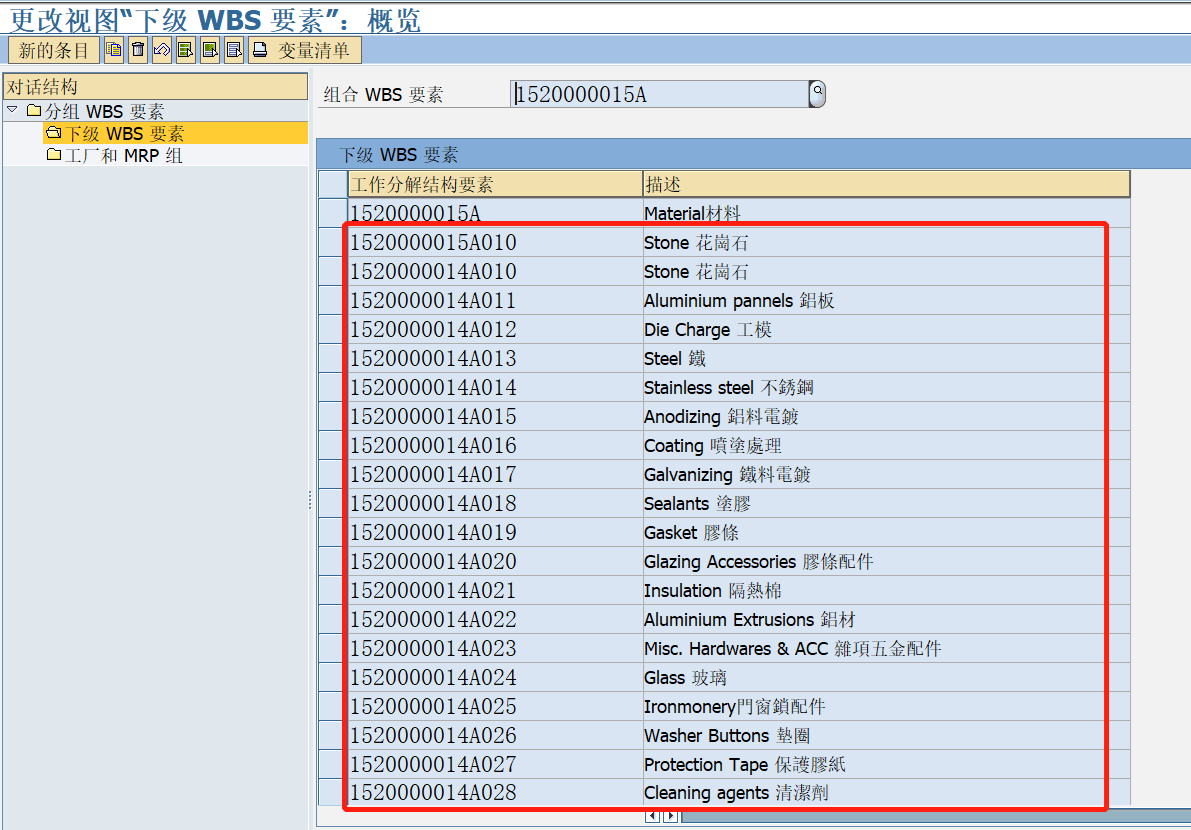Click the 新的条目 (New Entries) button
Viewport: 1191px width, 830px height.
coord(54,51)
